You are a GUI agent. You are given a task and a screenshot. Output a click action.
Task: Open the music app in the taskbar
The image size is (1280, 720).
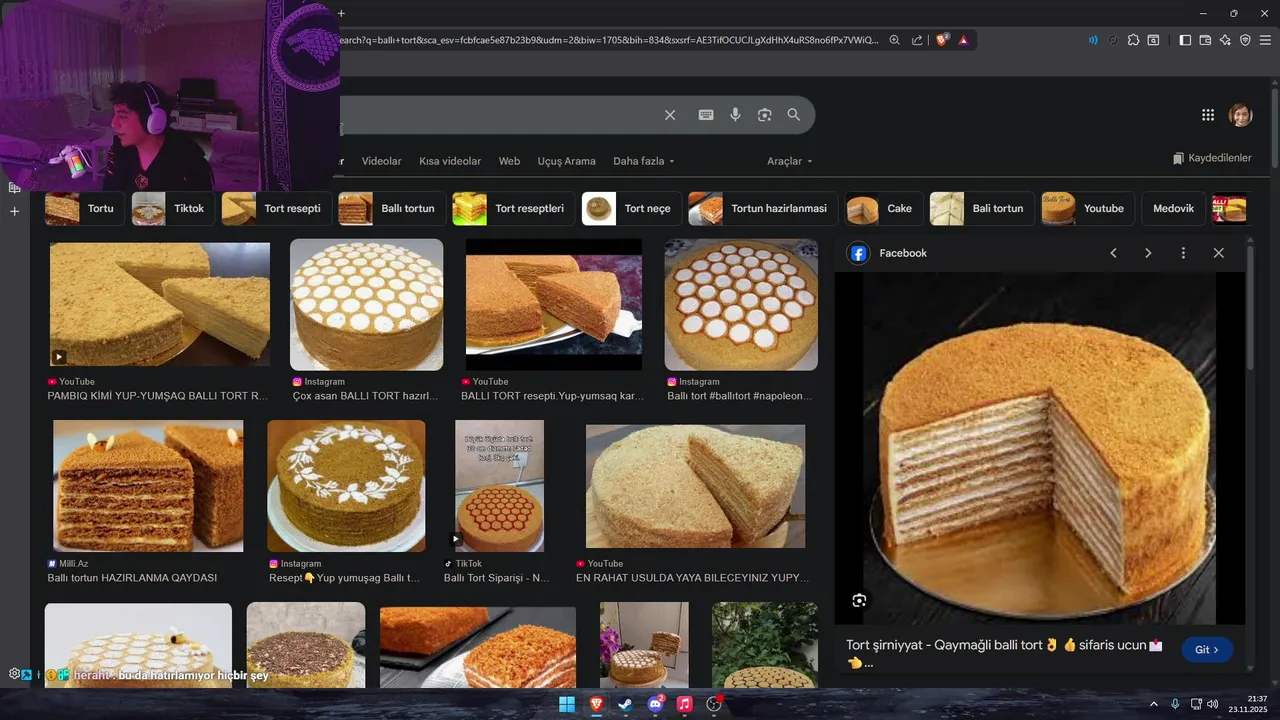point(684,704)
